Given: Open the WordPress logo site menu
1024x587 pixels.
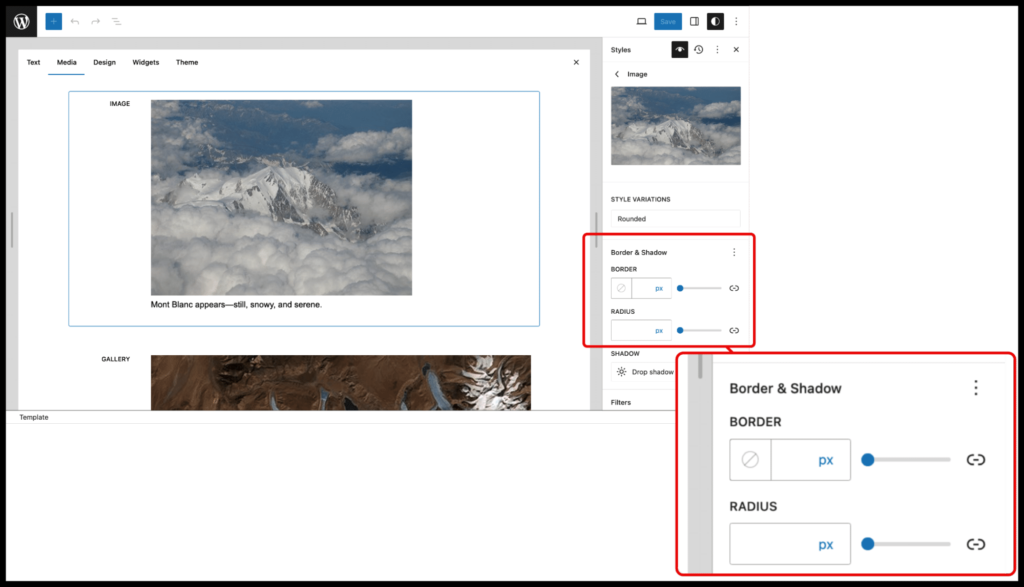Looking at the screenshot, I should click(x=22, y=21).
